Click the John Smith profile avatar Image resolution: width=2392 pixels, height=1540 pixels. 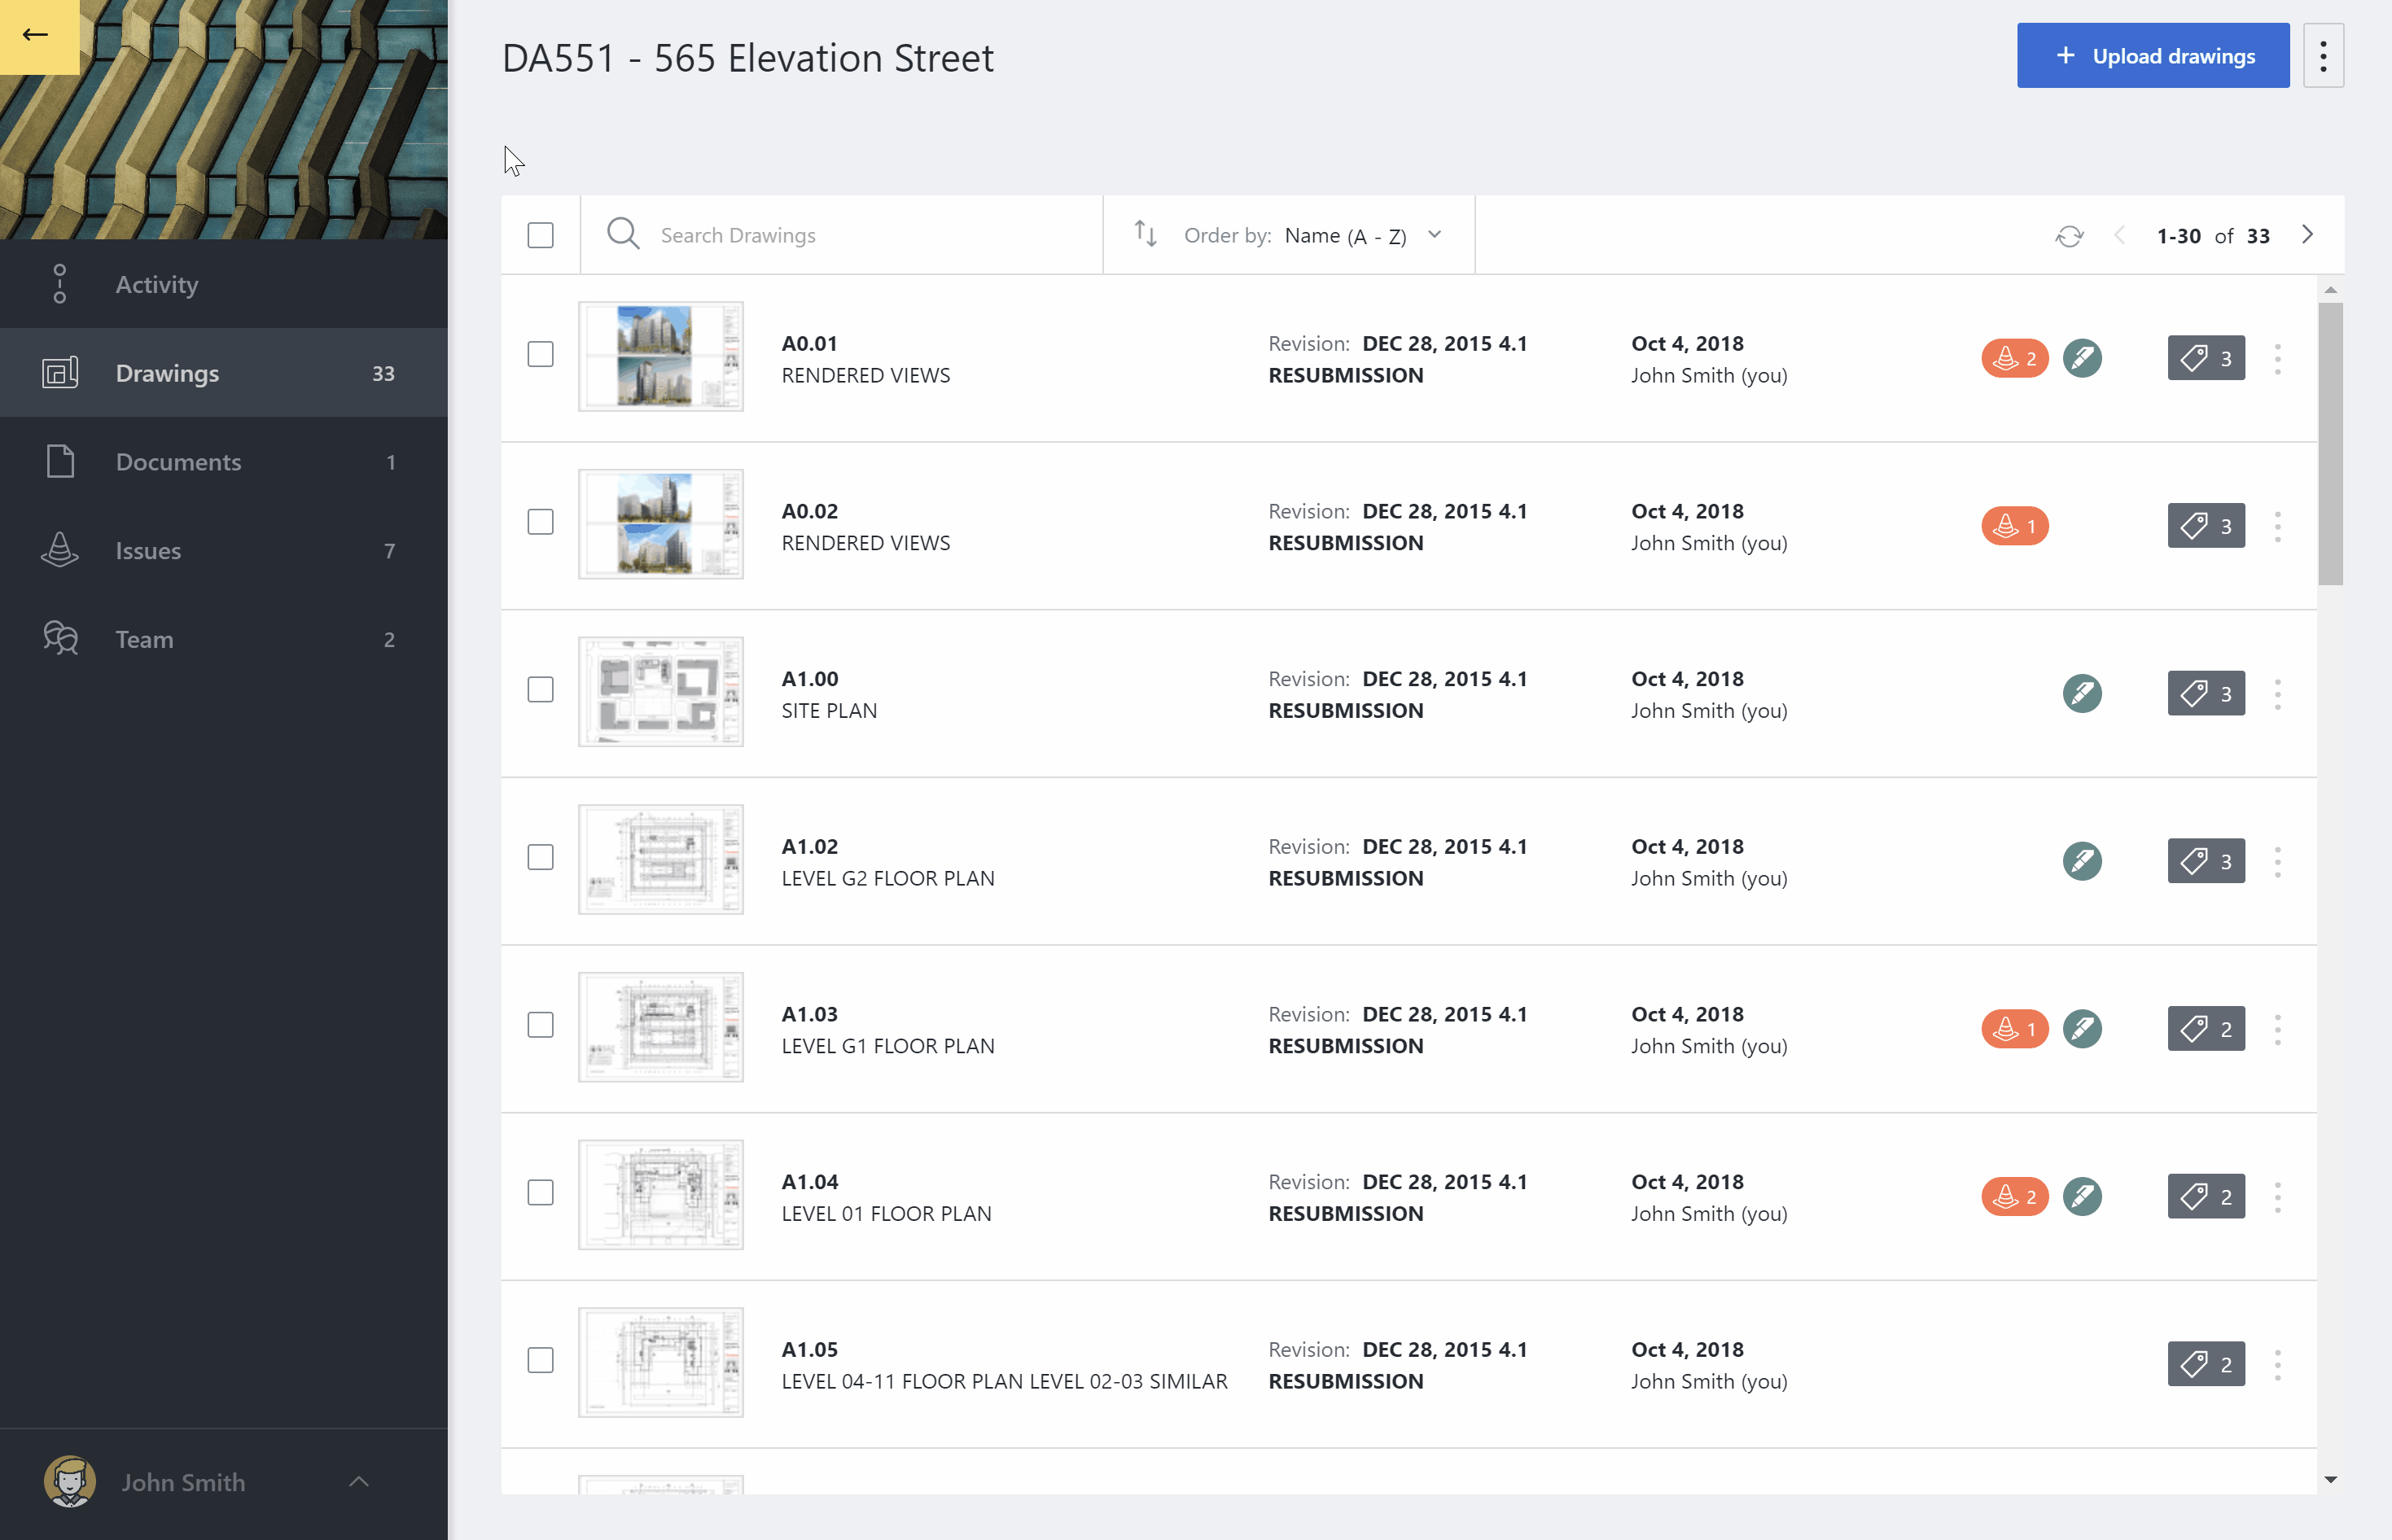tap(70, 1482)
